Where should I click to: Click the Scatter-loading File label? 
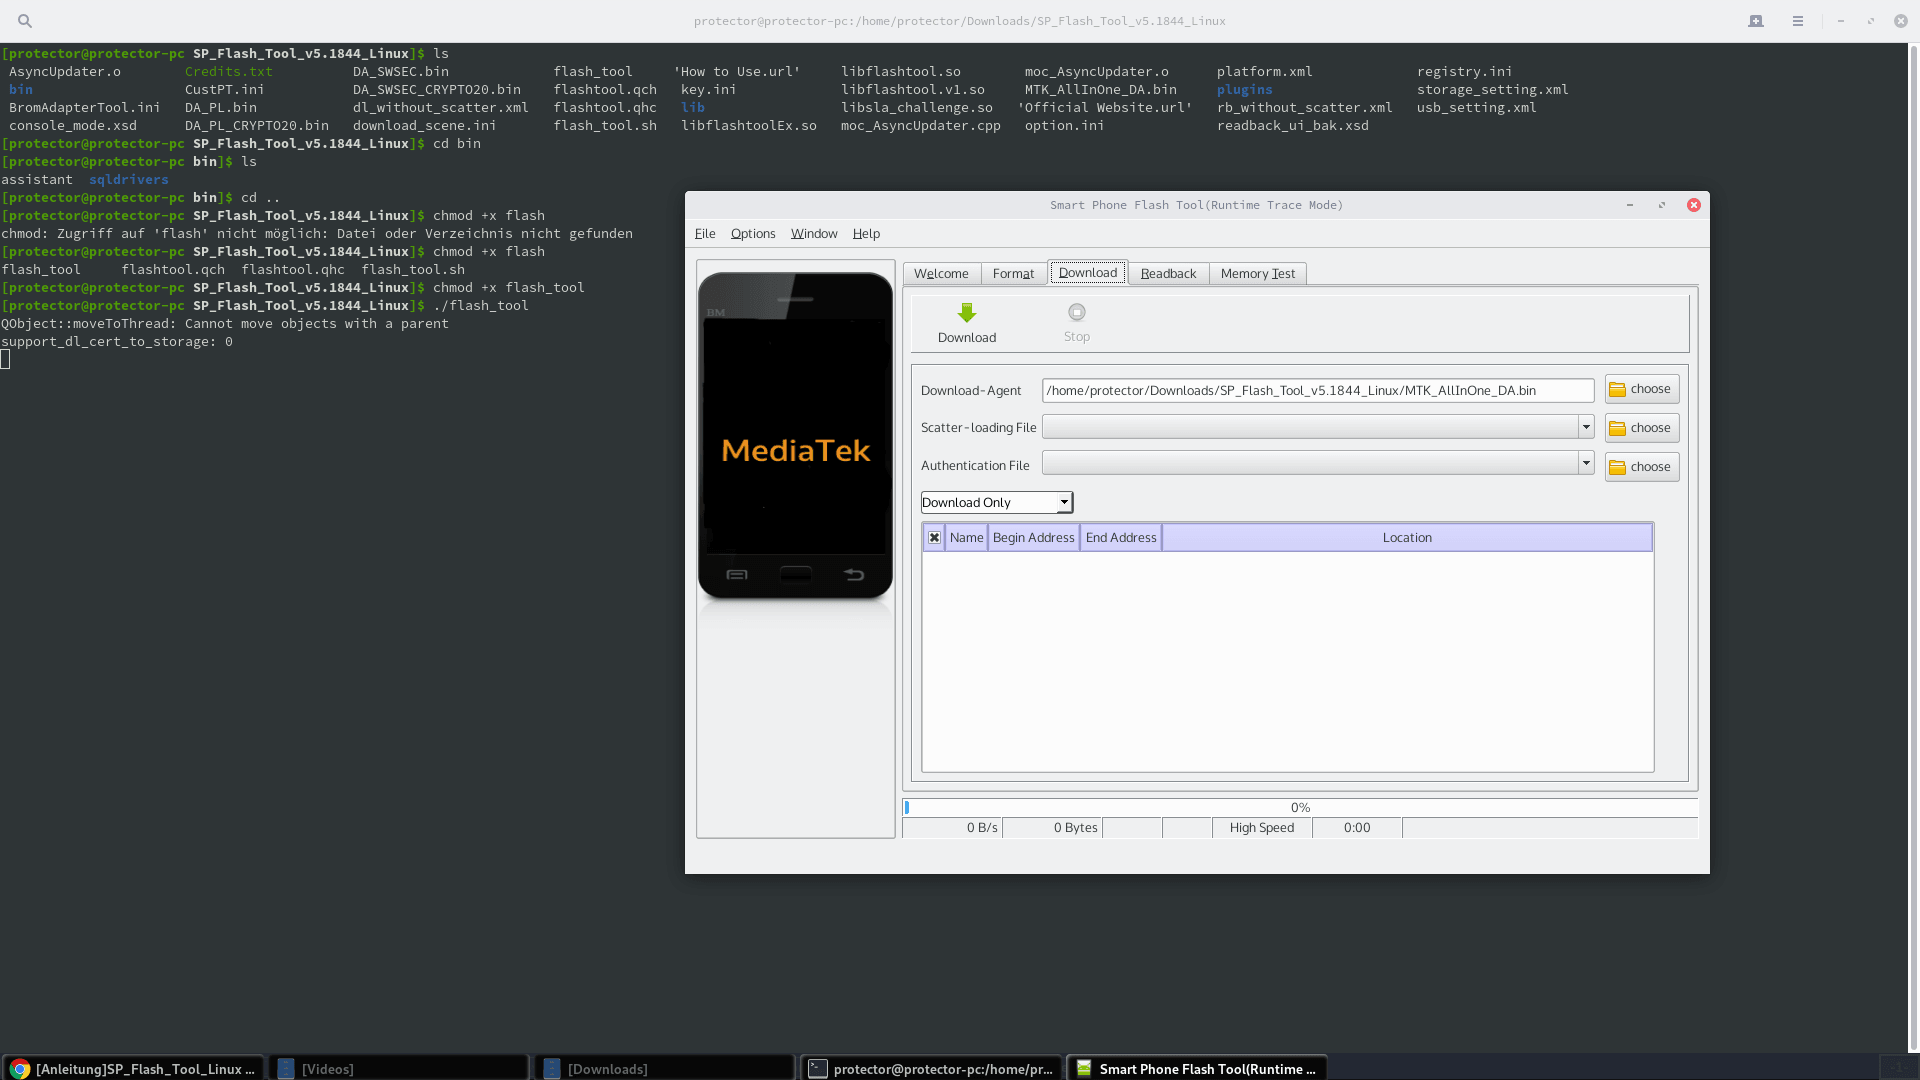pos(978,428)
